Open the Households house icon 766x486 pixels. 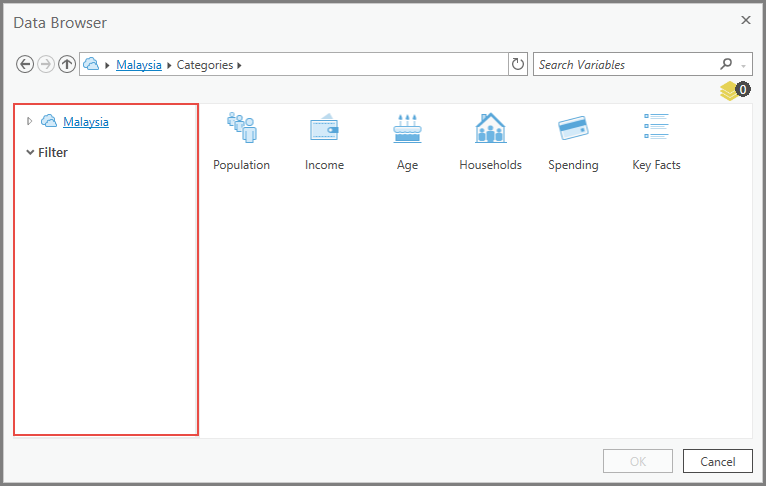[490, 128]
